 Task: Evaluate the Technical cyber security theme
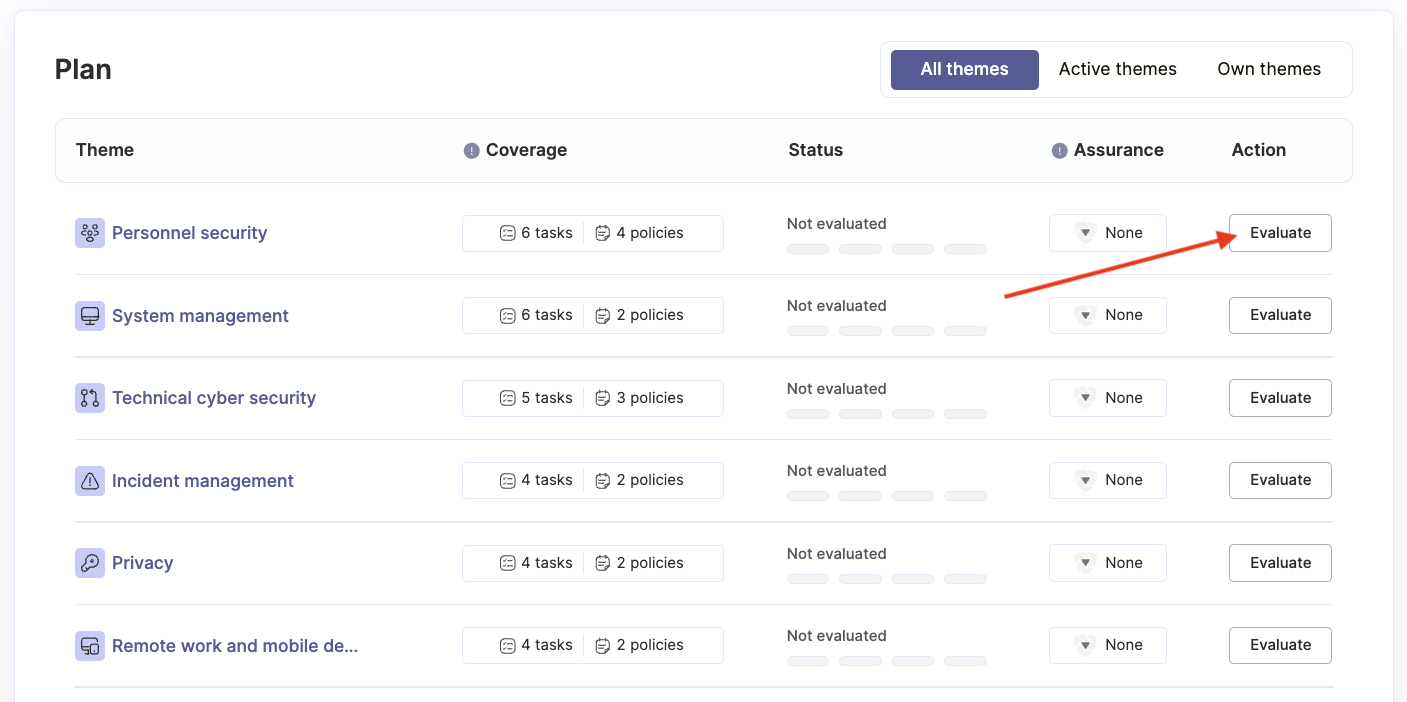[x=1280, y=398]
